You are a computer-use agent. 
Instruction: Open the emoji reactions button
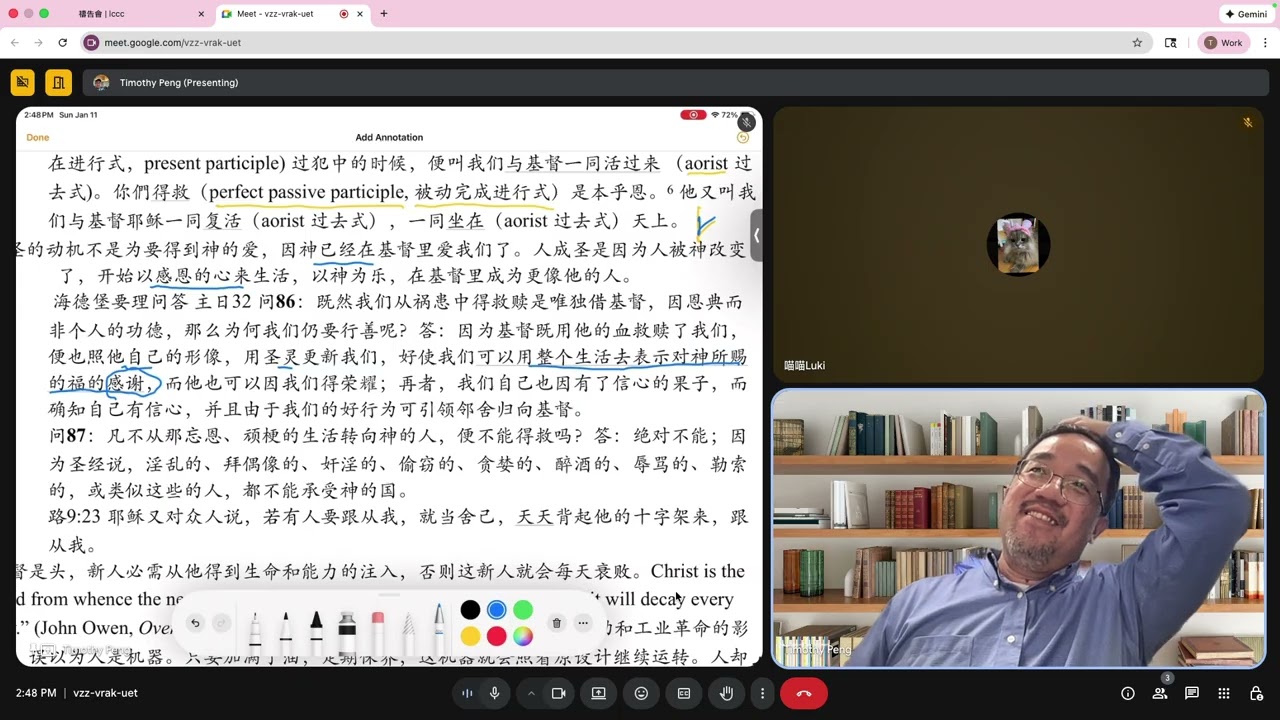tap(641, 693)
